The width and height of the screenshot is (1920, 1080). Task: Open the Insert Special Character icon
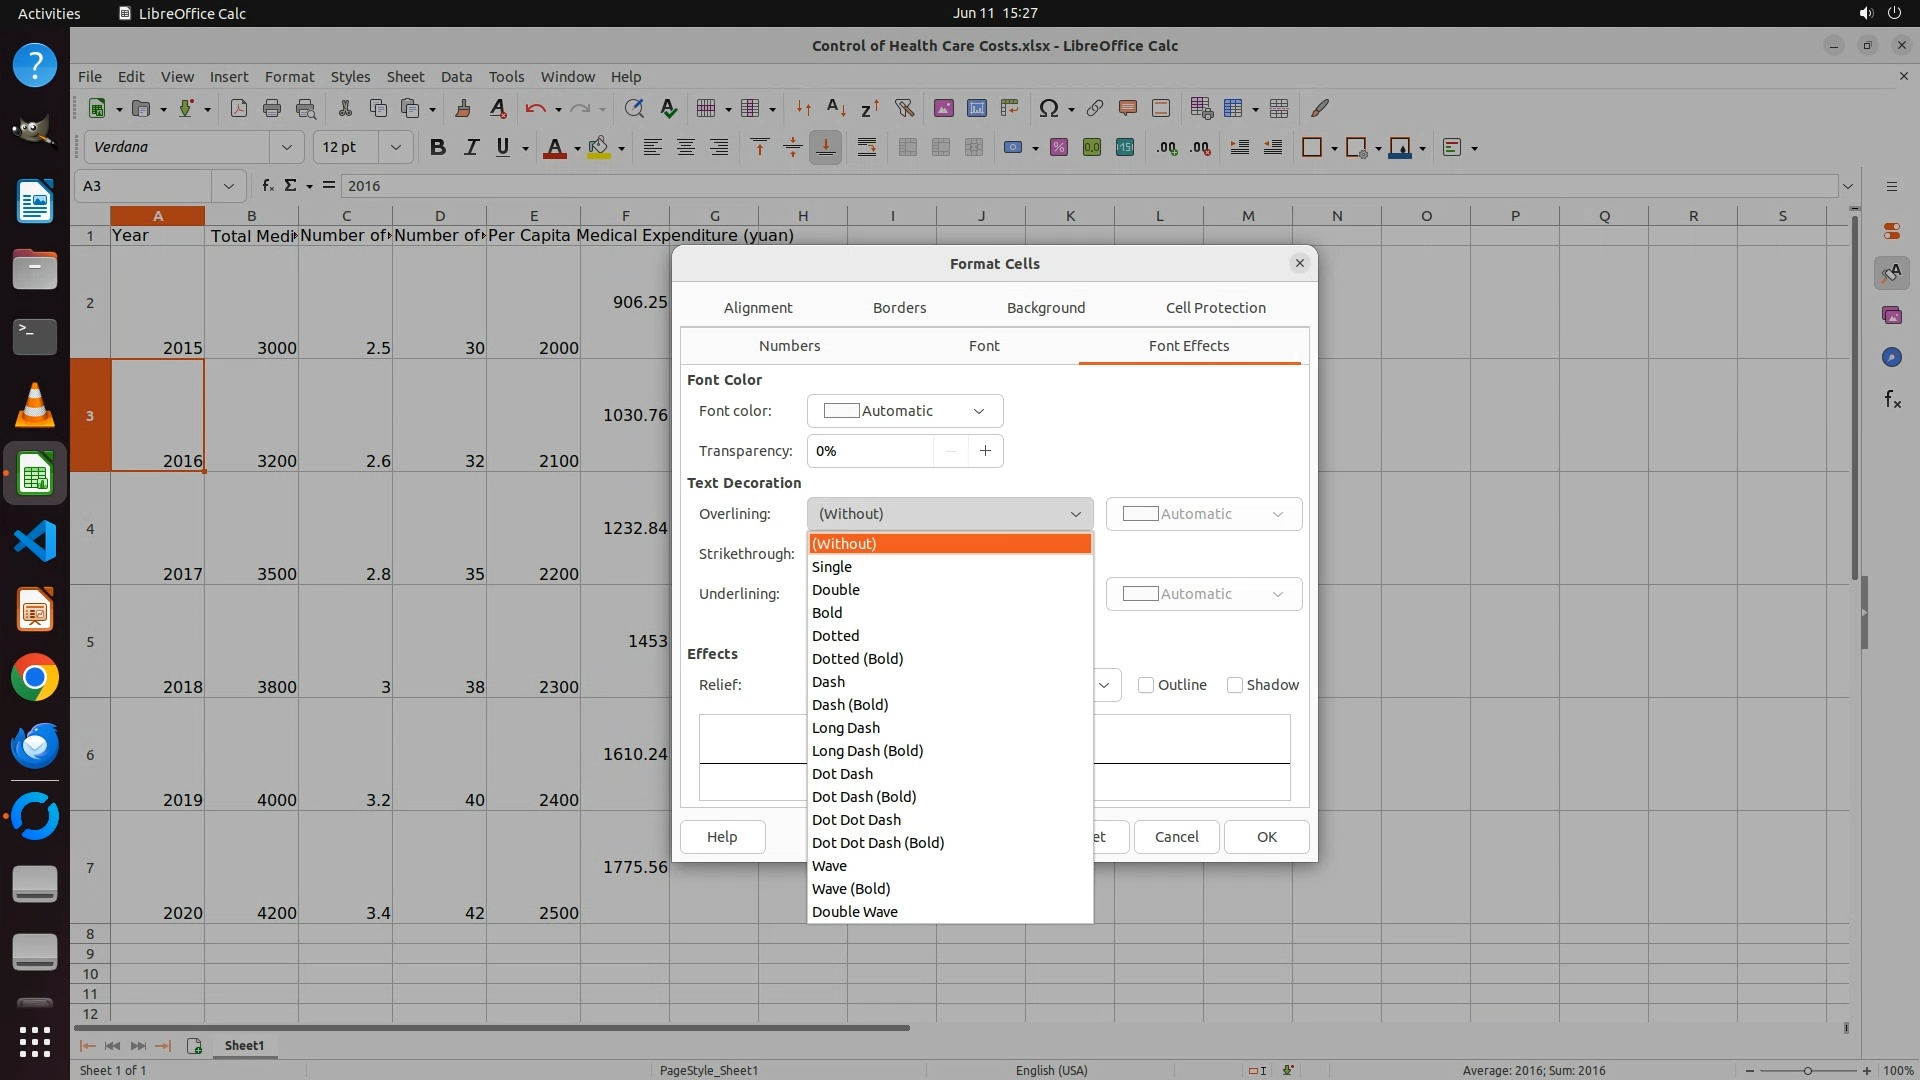pos(1048,108)
